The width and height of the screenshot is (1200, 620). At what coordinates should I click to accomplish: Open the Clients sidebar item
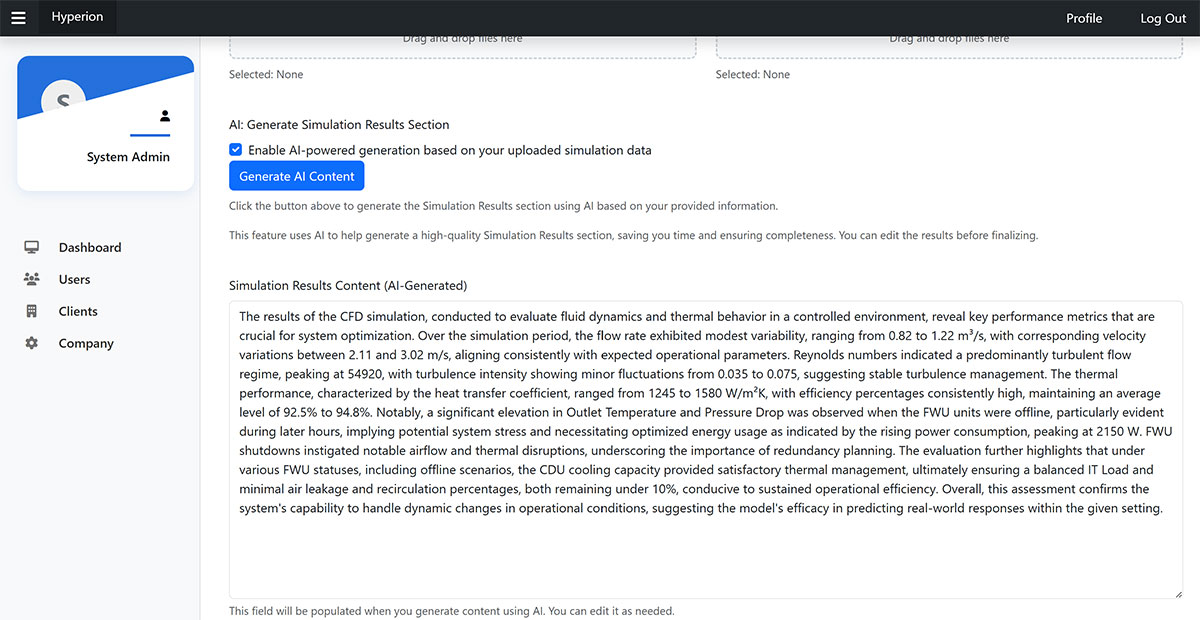(x=78, y=311)
